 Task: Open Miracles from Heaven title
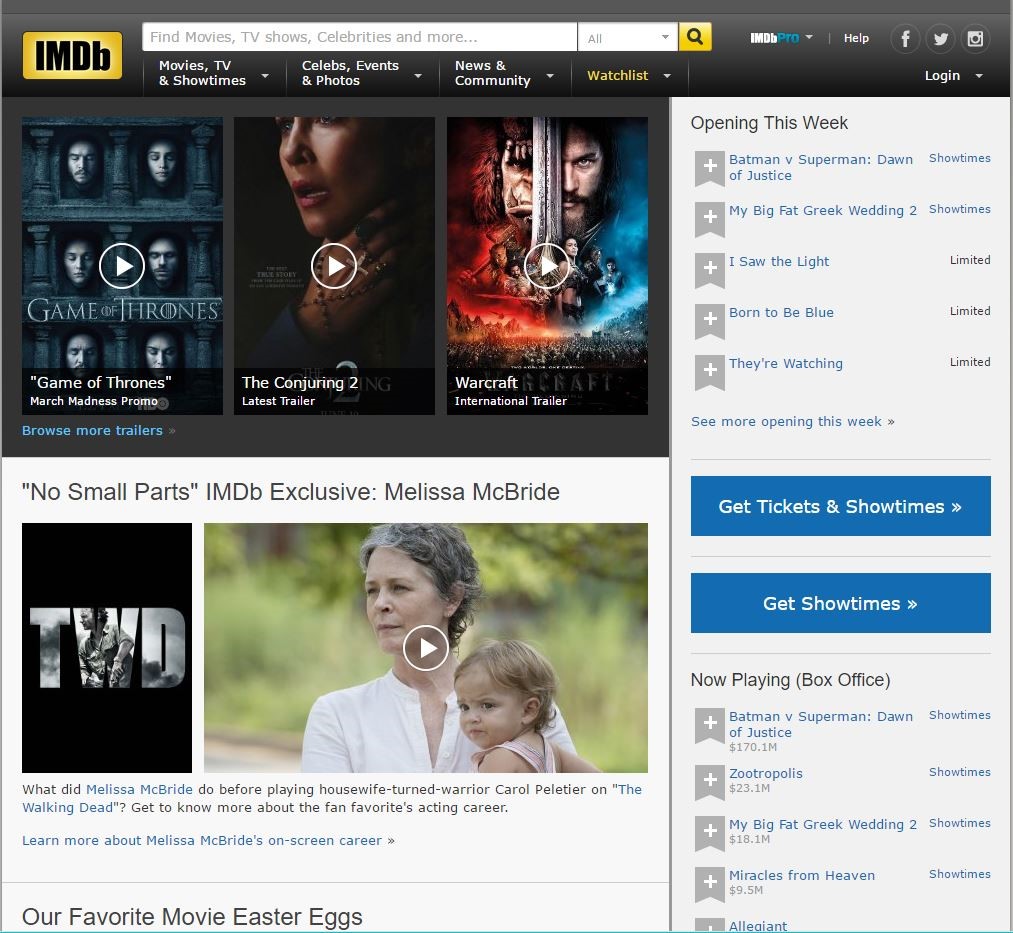(802, 875)
